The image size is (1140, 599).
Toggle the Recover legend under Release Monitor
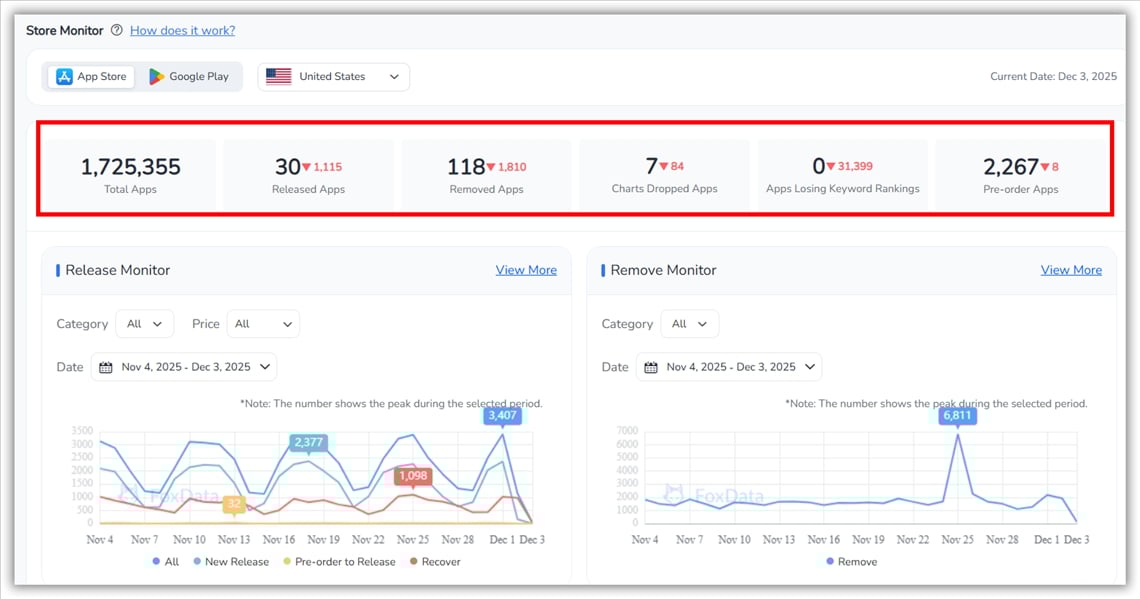tap(437, 561)
